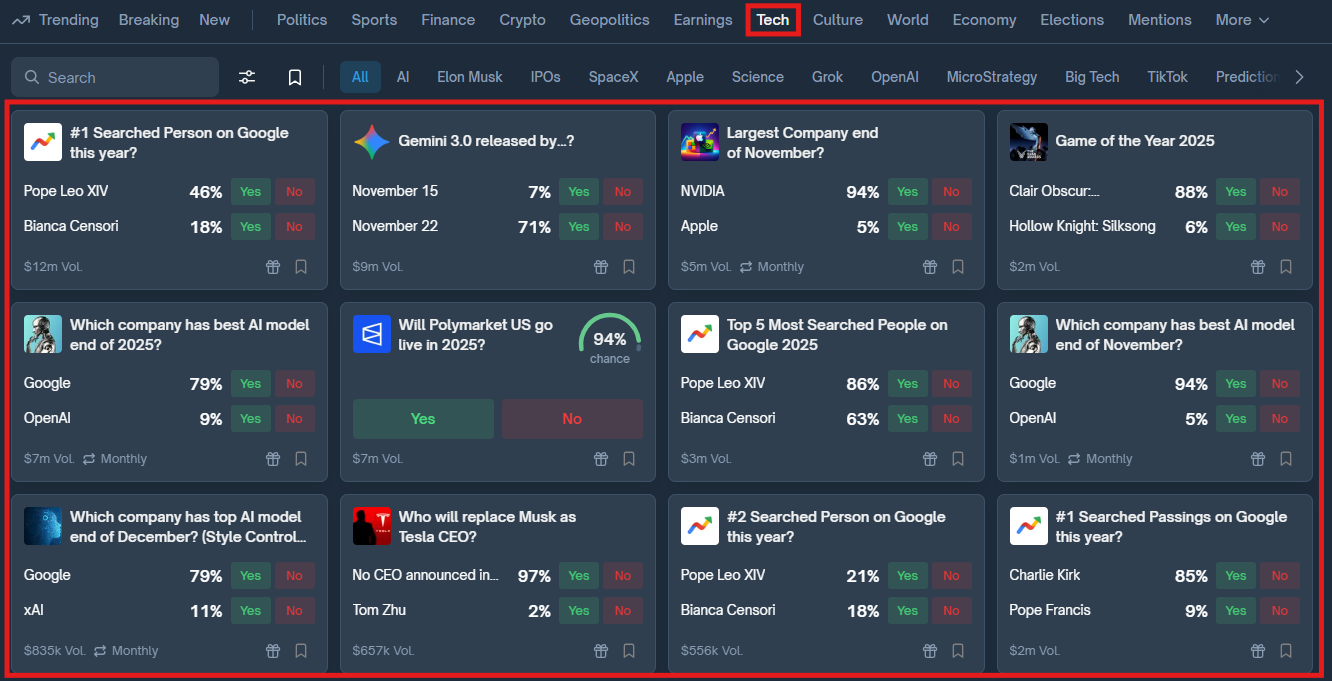This screenshot has width=1332, height=681.
Task: Click the bookmark icon beside the filters
Action: point(295,76)
